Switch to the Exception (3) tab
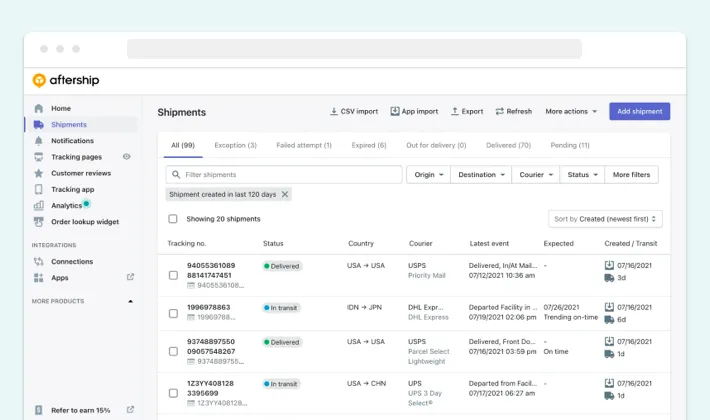Screen dimensions: 710x420 (235, 145)
